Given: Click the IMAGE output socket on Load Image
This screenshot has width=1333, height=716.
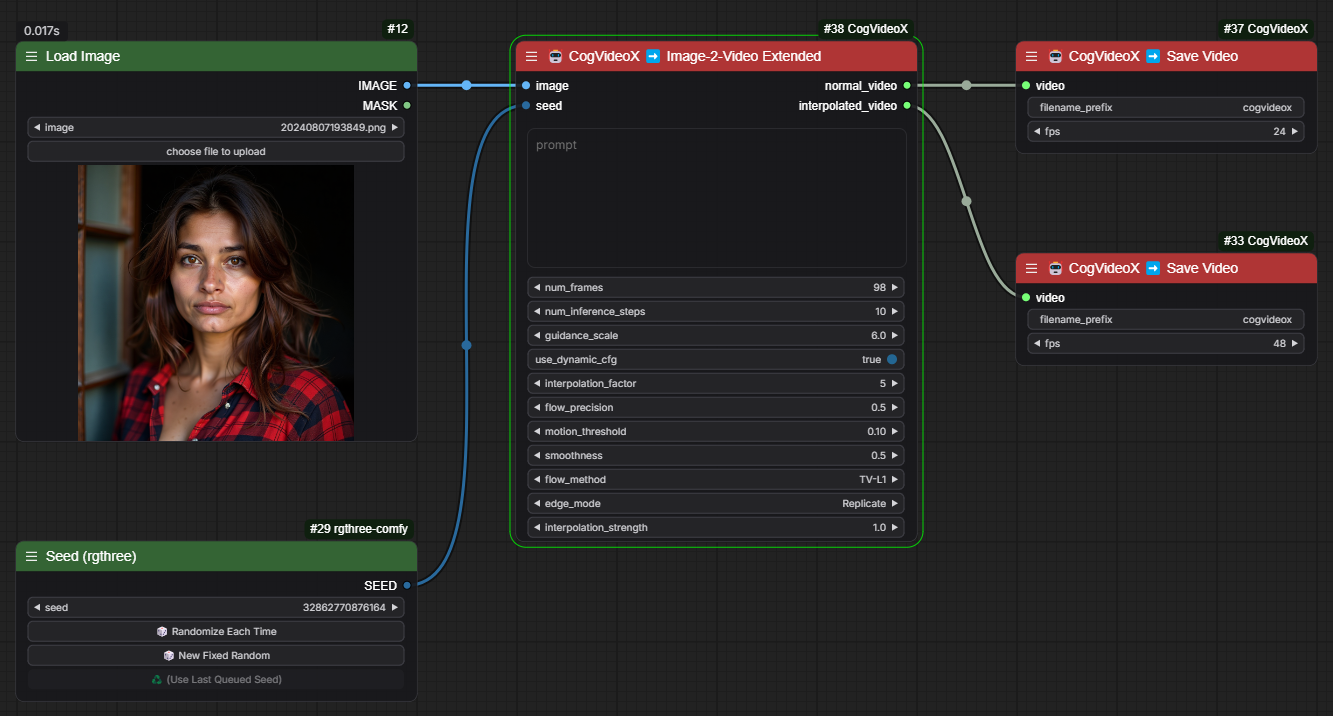Looking at the screenshot, I should click(407, 86).
